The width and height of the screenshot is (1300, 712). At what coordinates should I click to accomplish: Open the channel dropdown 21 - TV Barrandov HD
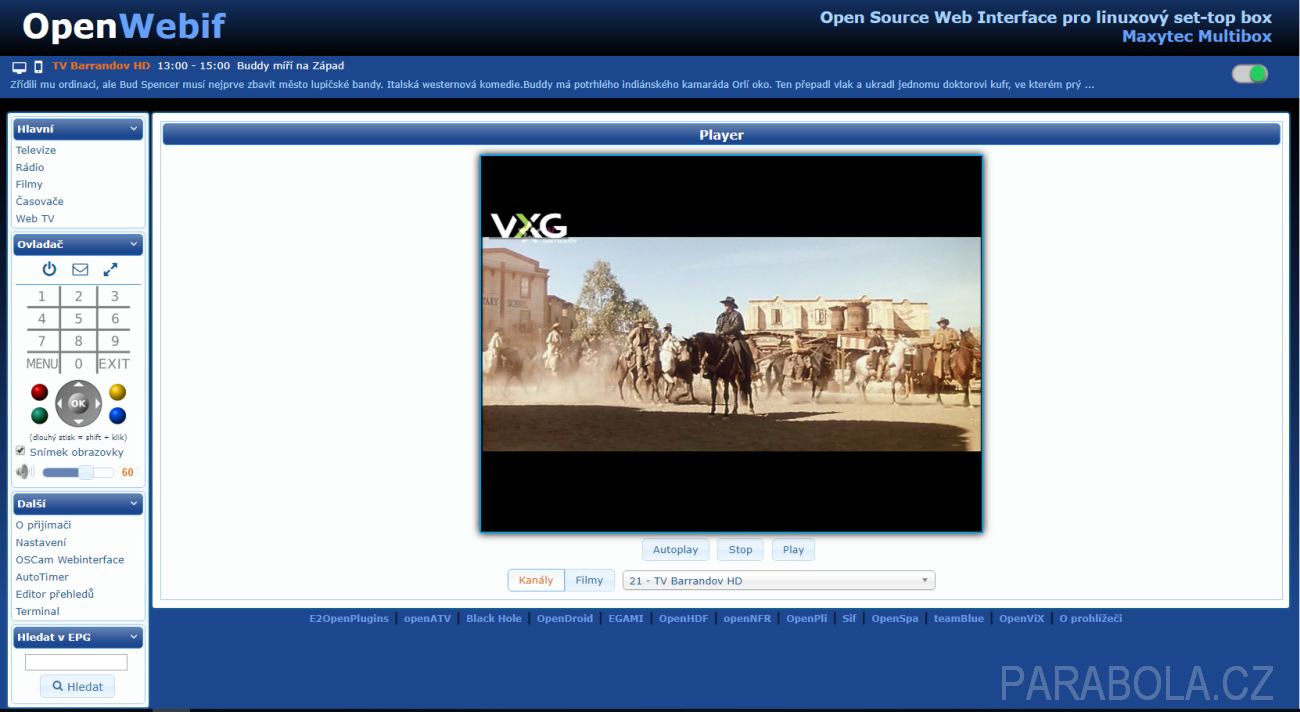[x=779, y=580]
